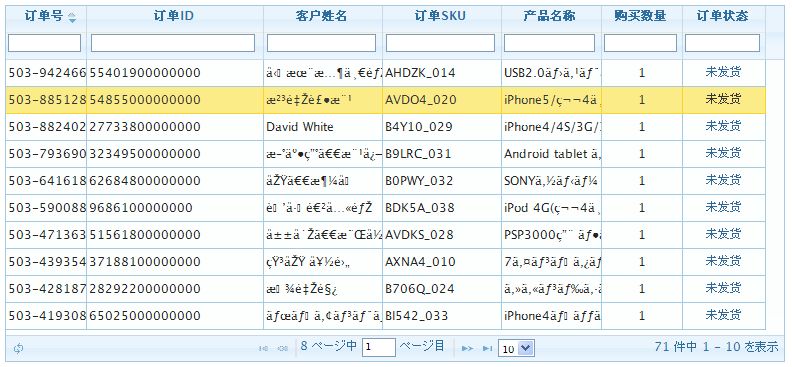This screenshot has height=367, width=792.
Task: Focus the 订单号 filter input box
Action: click(x=44, y=43)
